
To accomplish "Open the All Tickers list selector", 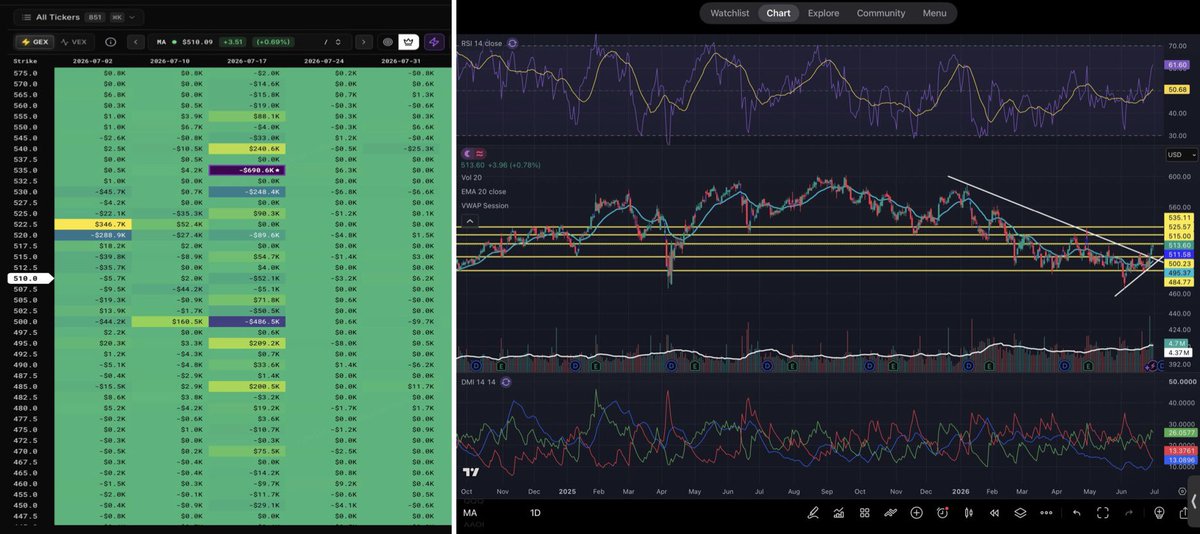I will point(78,17).
